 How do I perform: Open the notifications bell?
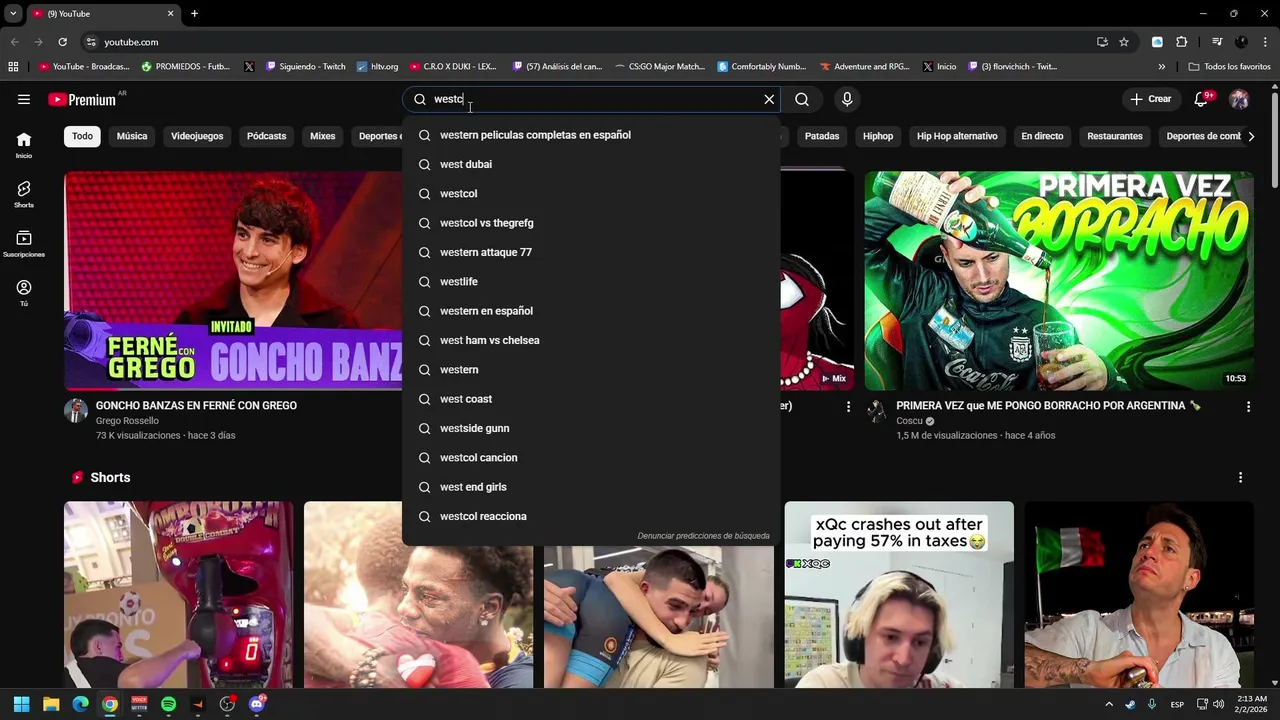pos(1202,99)
